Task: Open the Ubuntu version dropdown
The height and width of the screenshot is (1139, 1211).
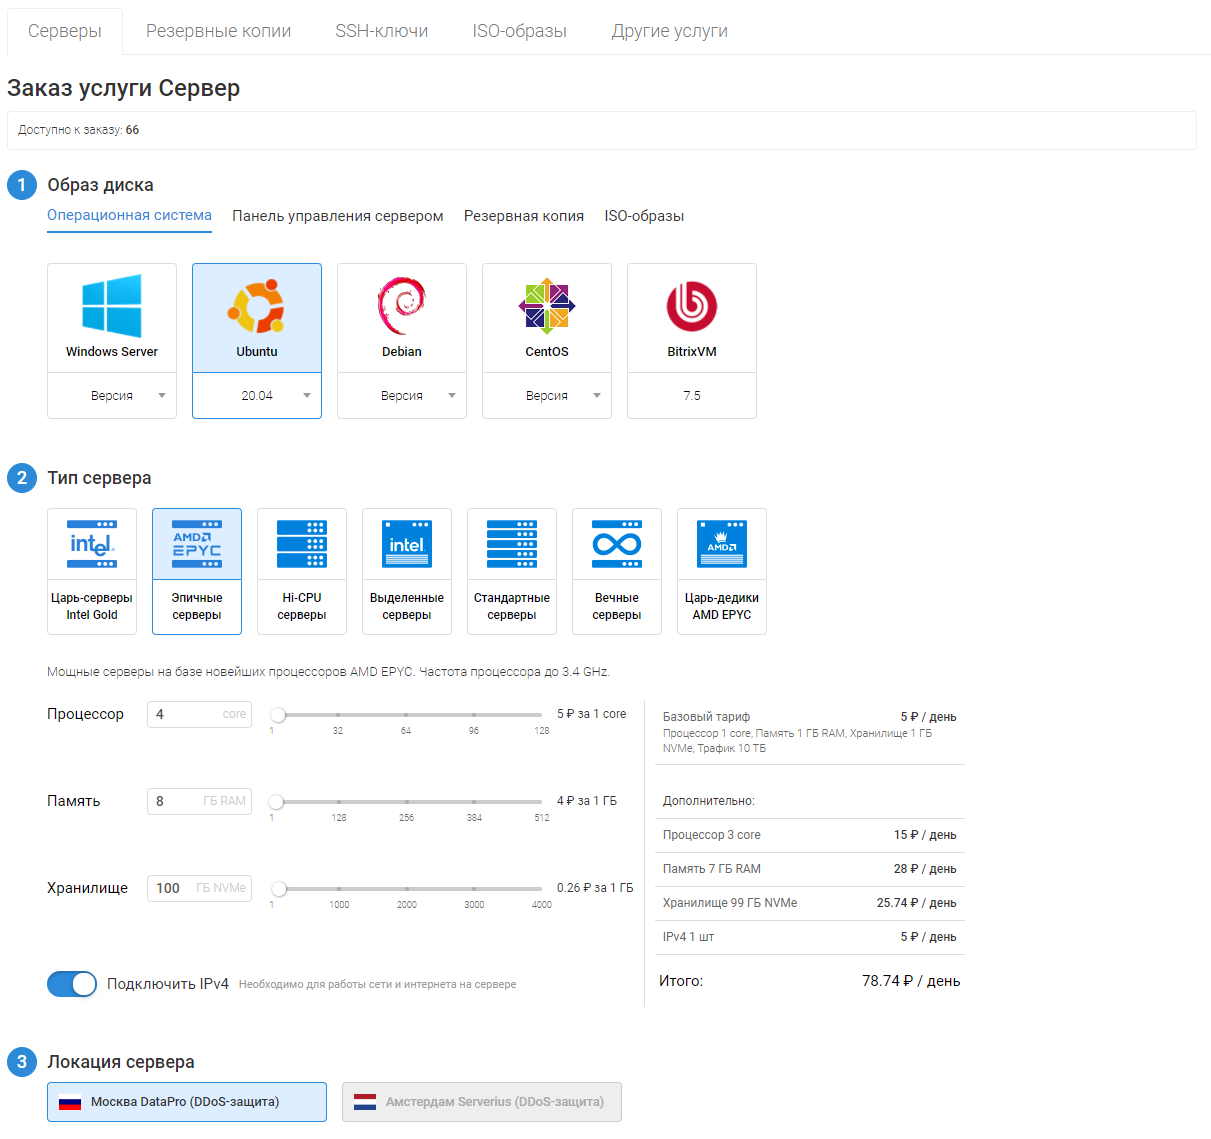Action: point(257,396)
